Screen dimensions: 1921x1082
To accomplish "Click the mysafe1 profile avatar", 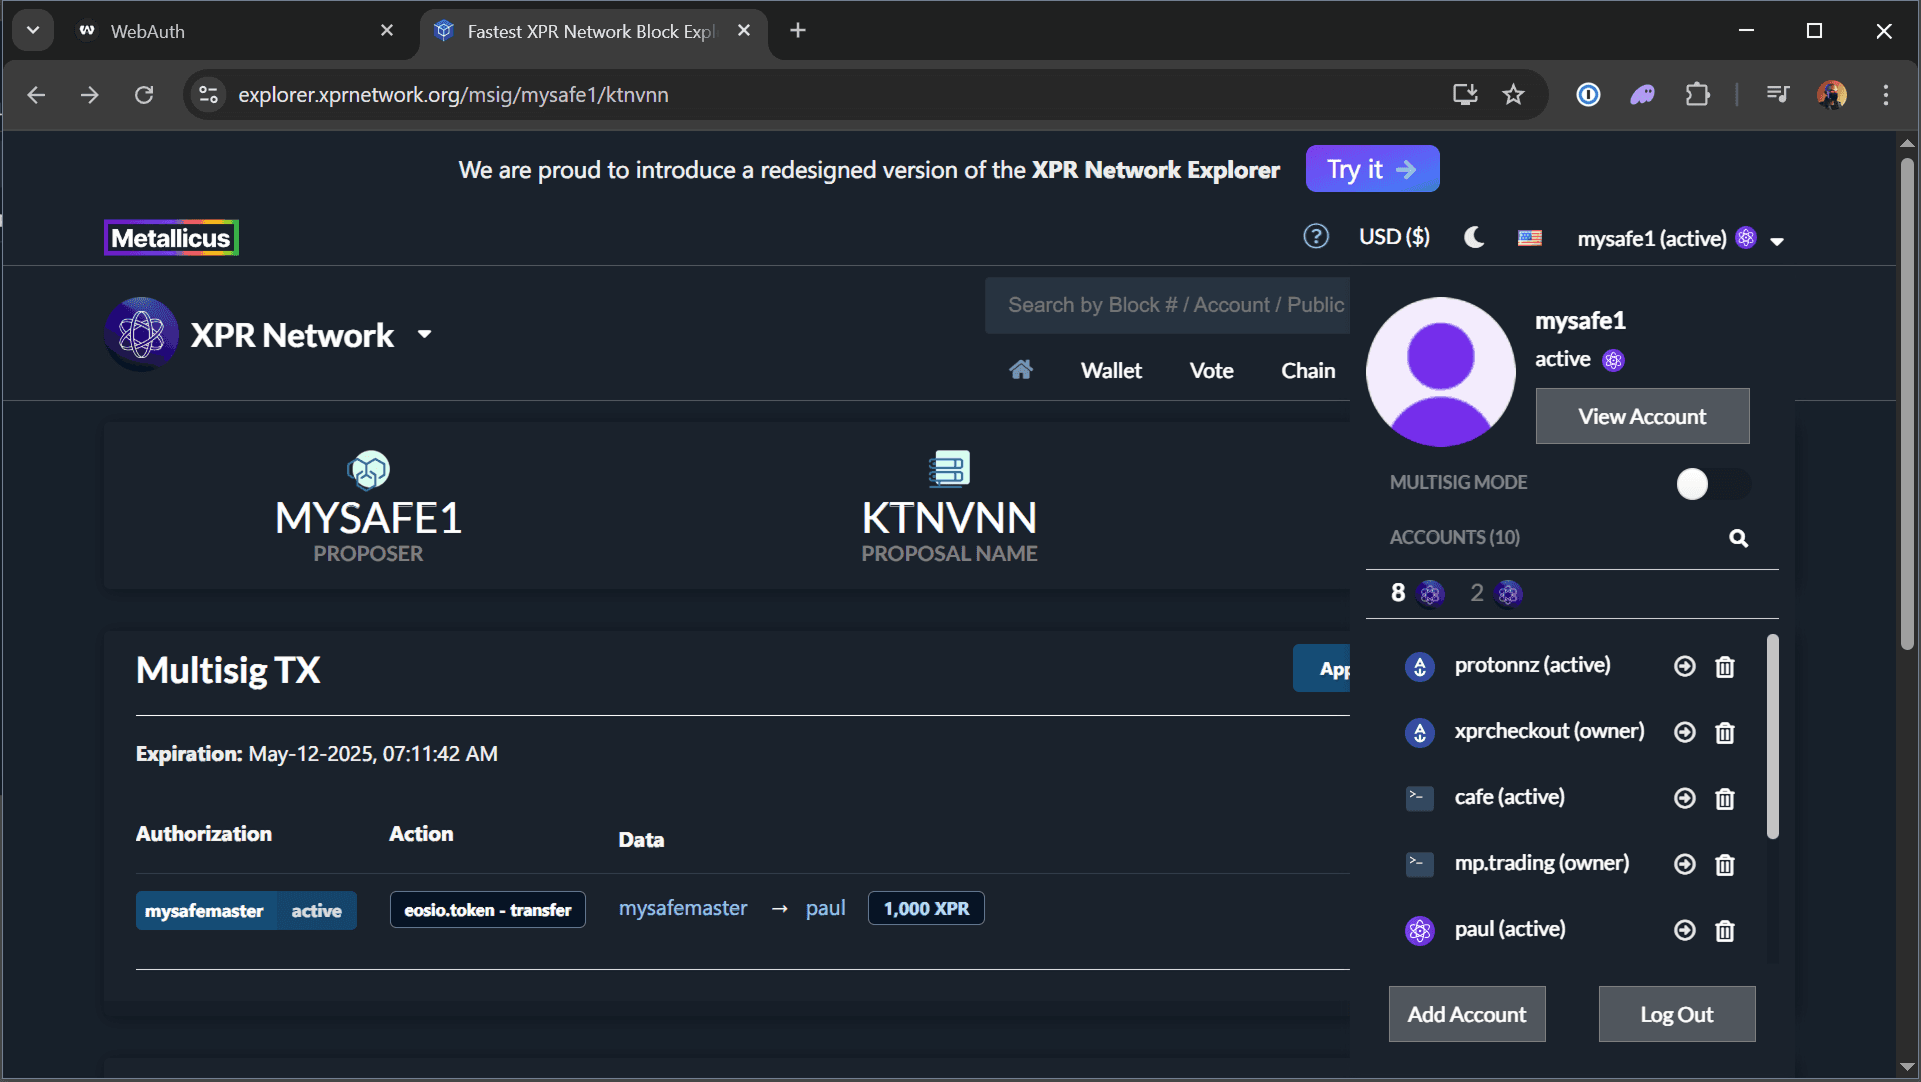I will click(1440, 371).
